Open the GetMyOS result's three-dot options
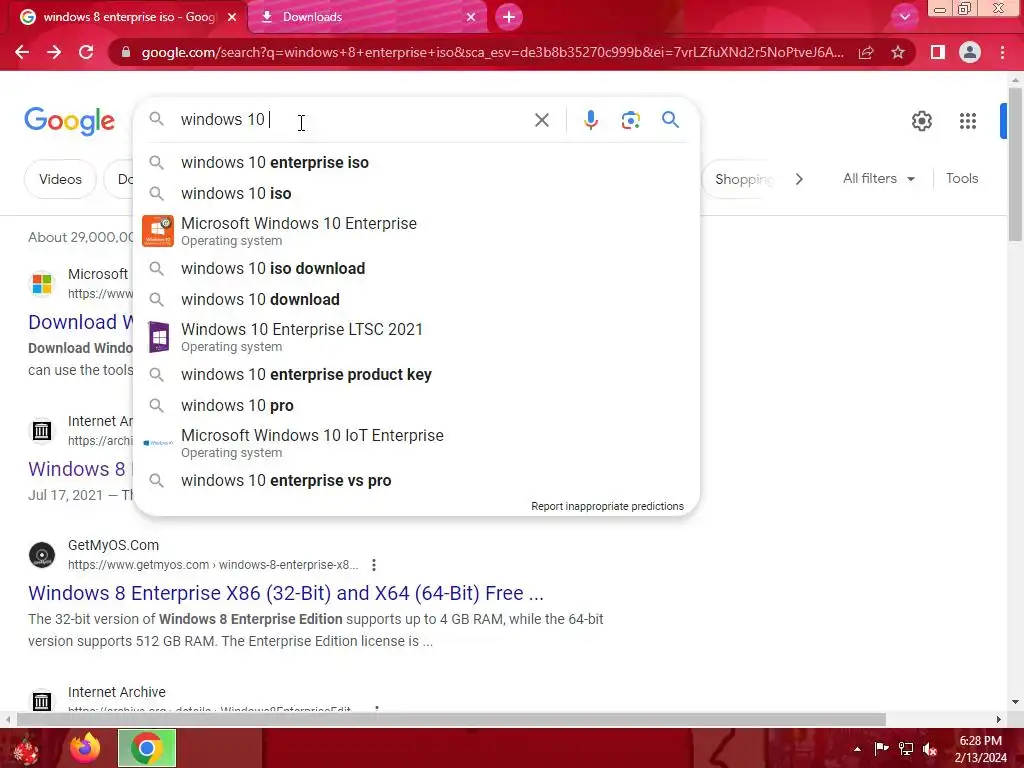This screenshot has width=1024, height=768. click(x=374, y=565)
